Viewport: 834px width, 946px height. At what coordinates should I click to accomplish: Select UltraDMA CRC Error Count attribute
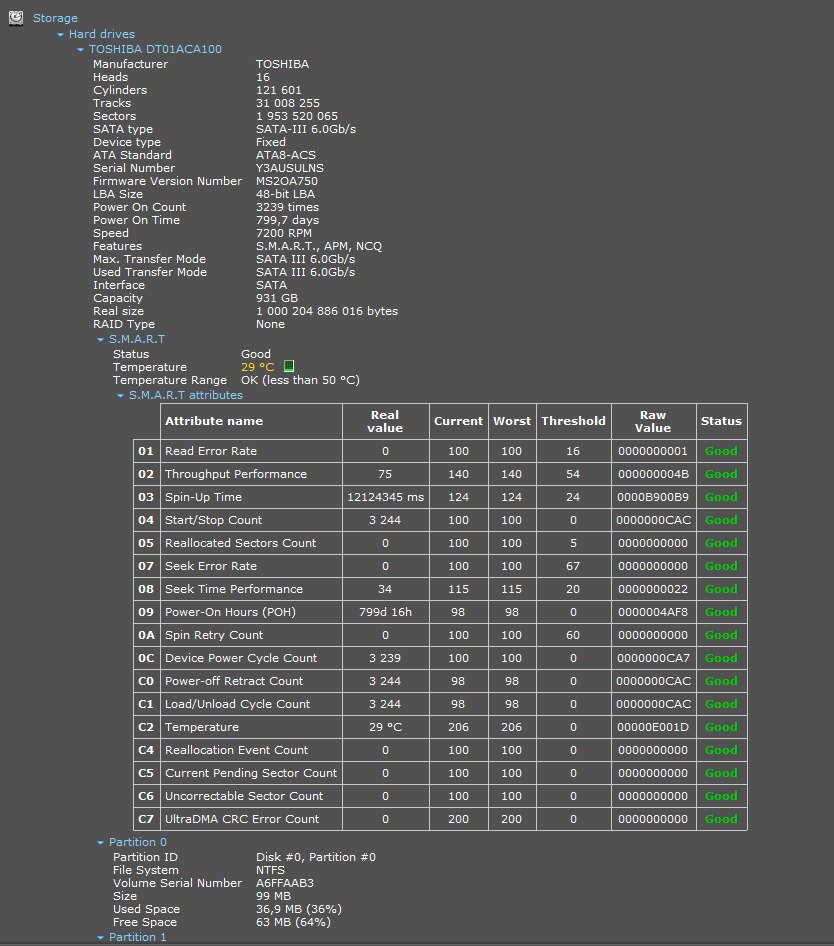tap(242, 819)
